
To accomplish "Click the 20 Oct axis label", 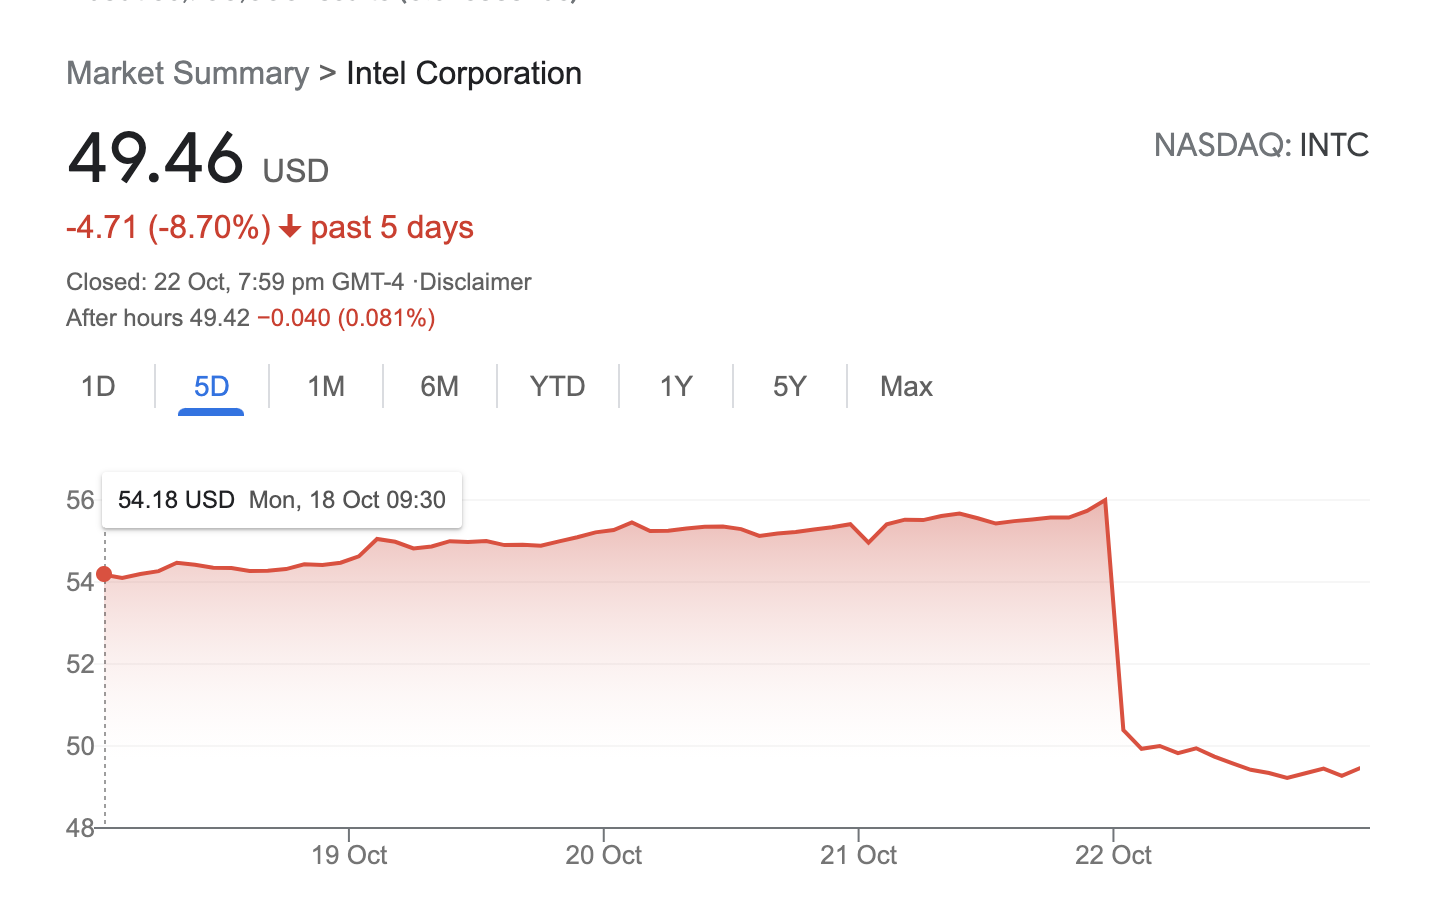I will pos(604,856).
